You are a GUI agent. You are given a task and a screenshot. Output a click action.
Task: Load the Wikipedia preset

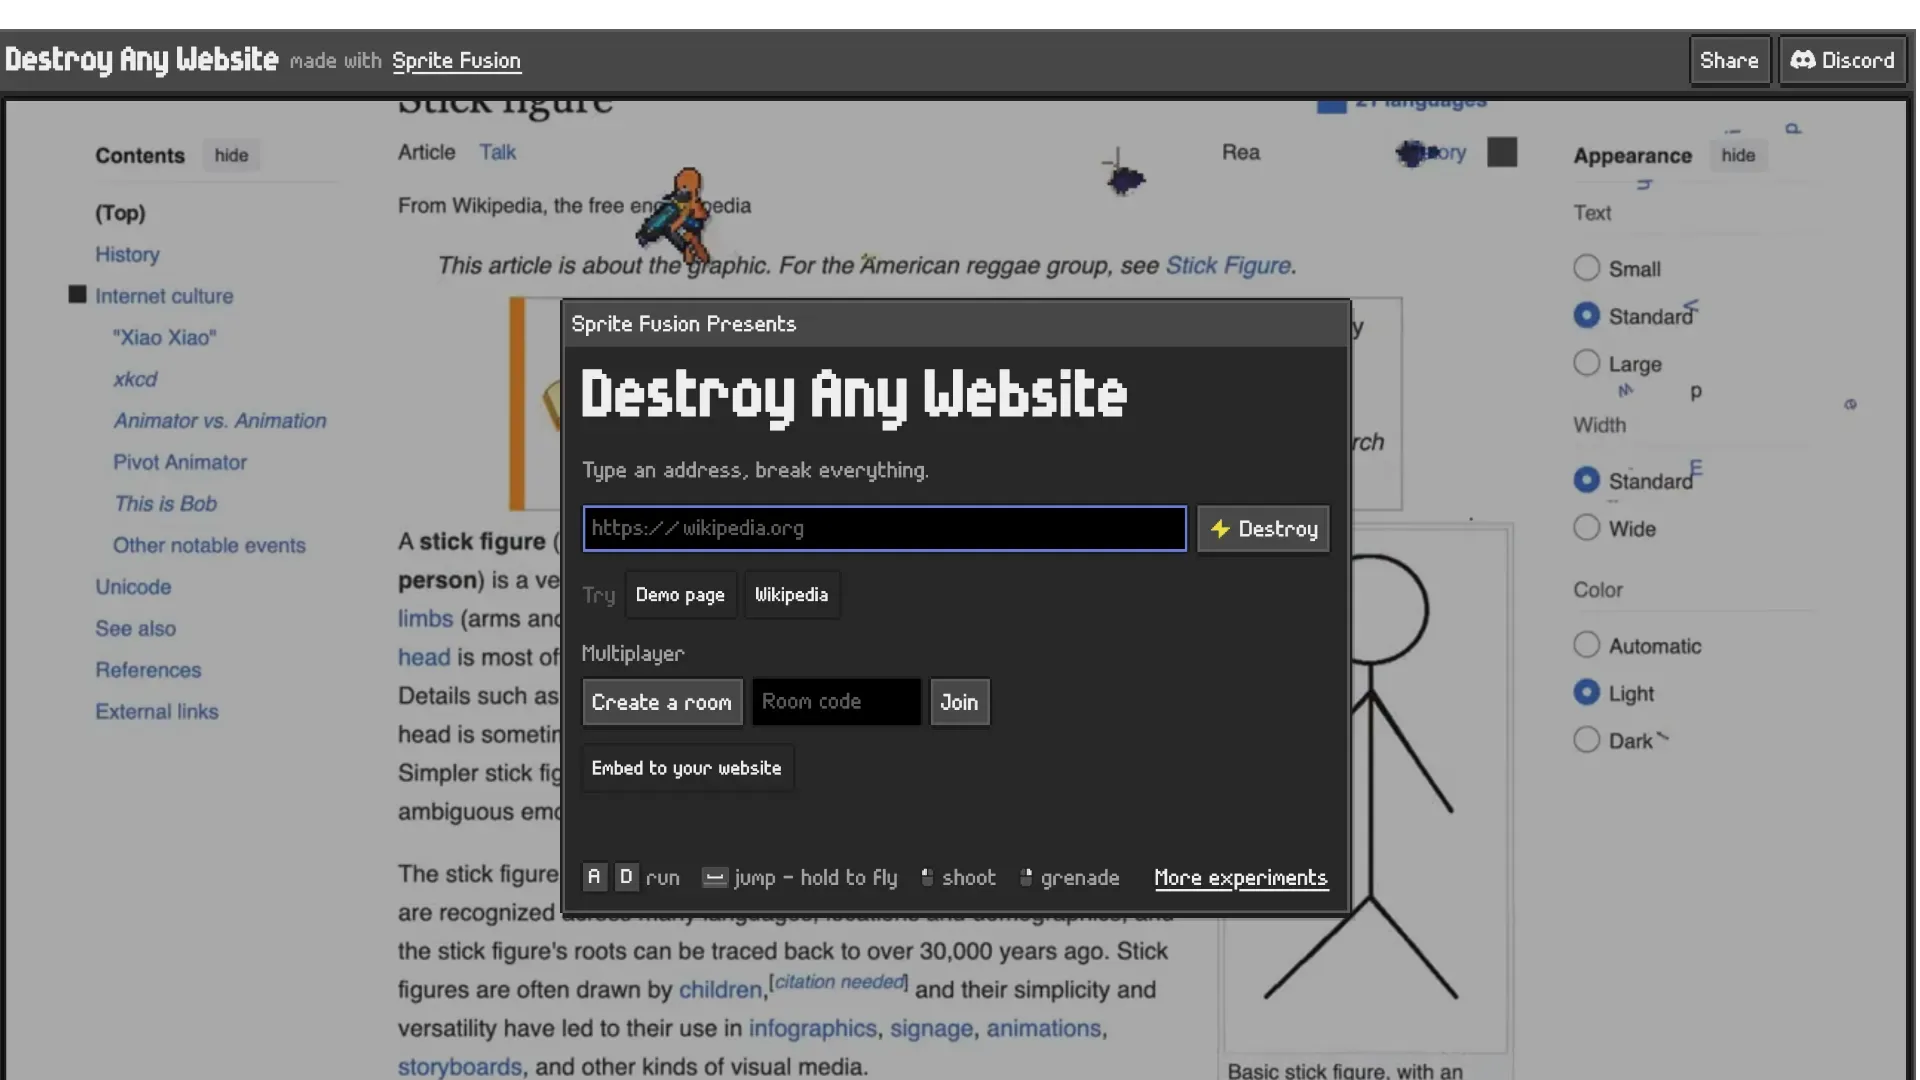pyautogui.click(x=791, y=595)
